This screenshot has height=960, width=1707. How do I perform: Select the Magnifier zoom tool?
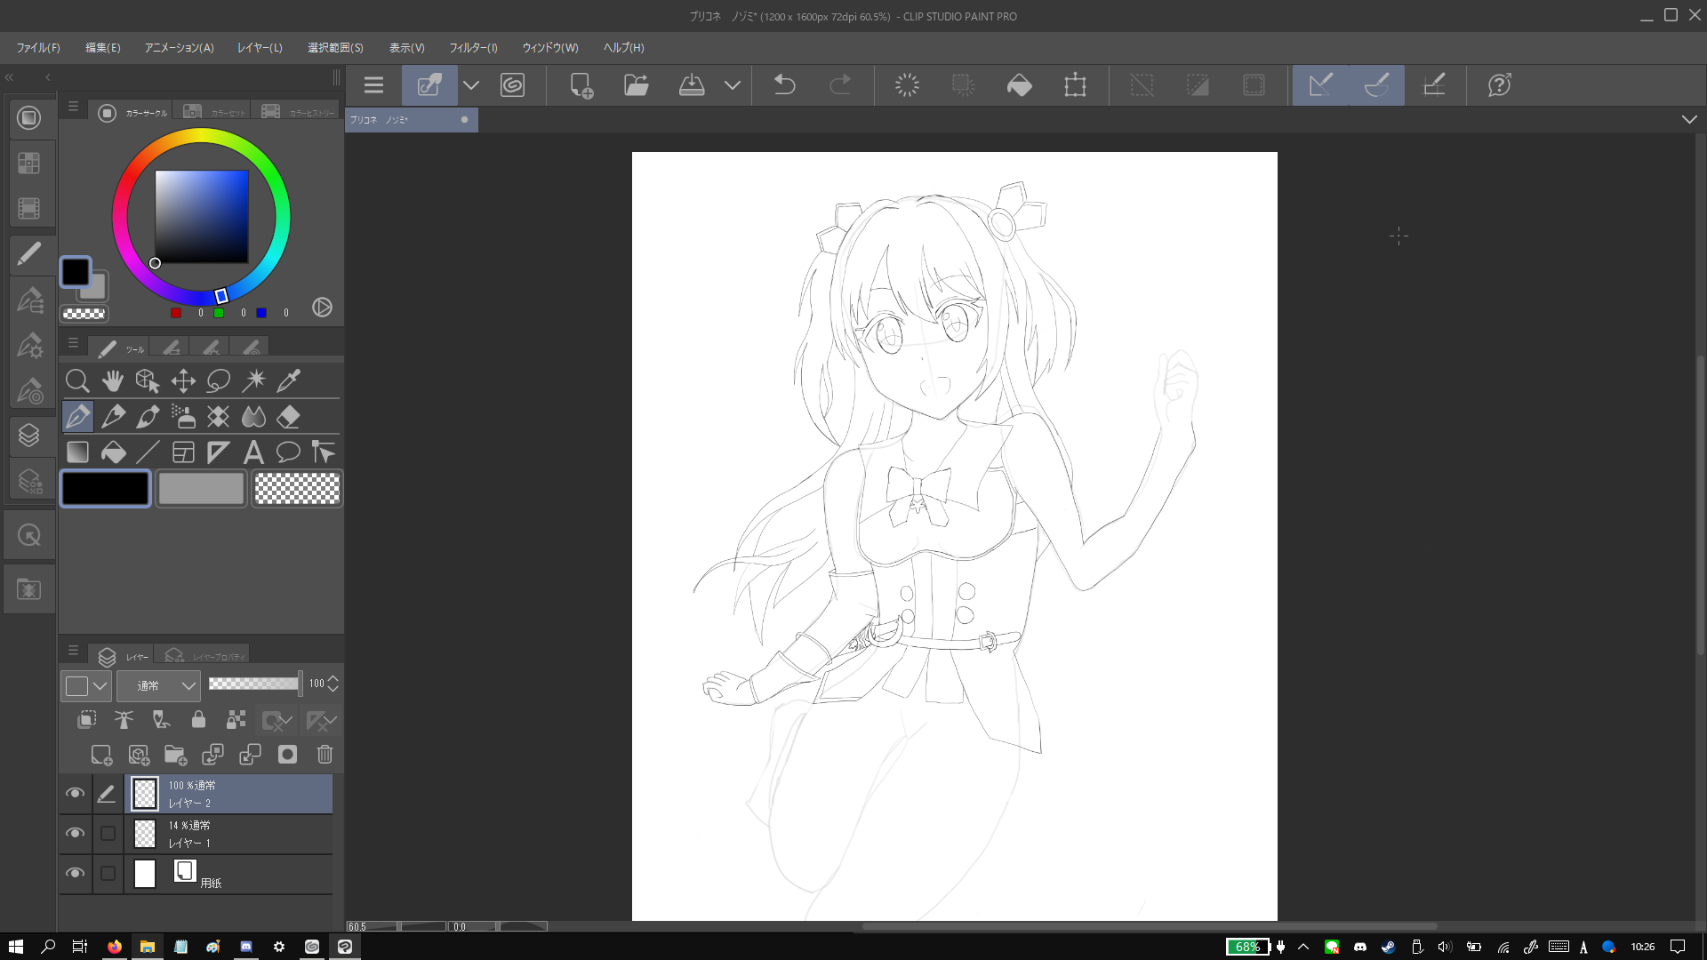click(x=77, y=381)
